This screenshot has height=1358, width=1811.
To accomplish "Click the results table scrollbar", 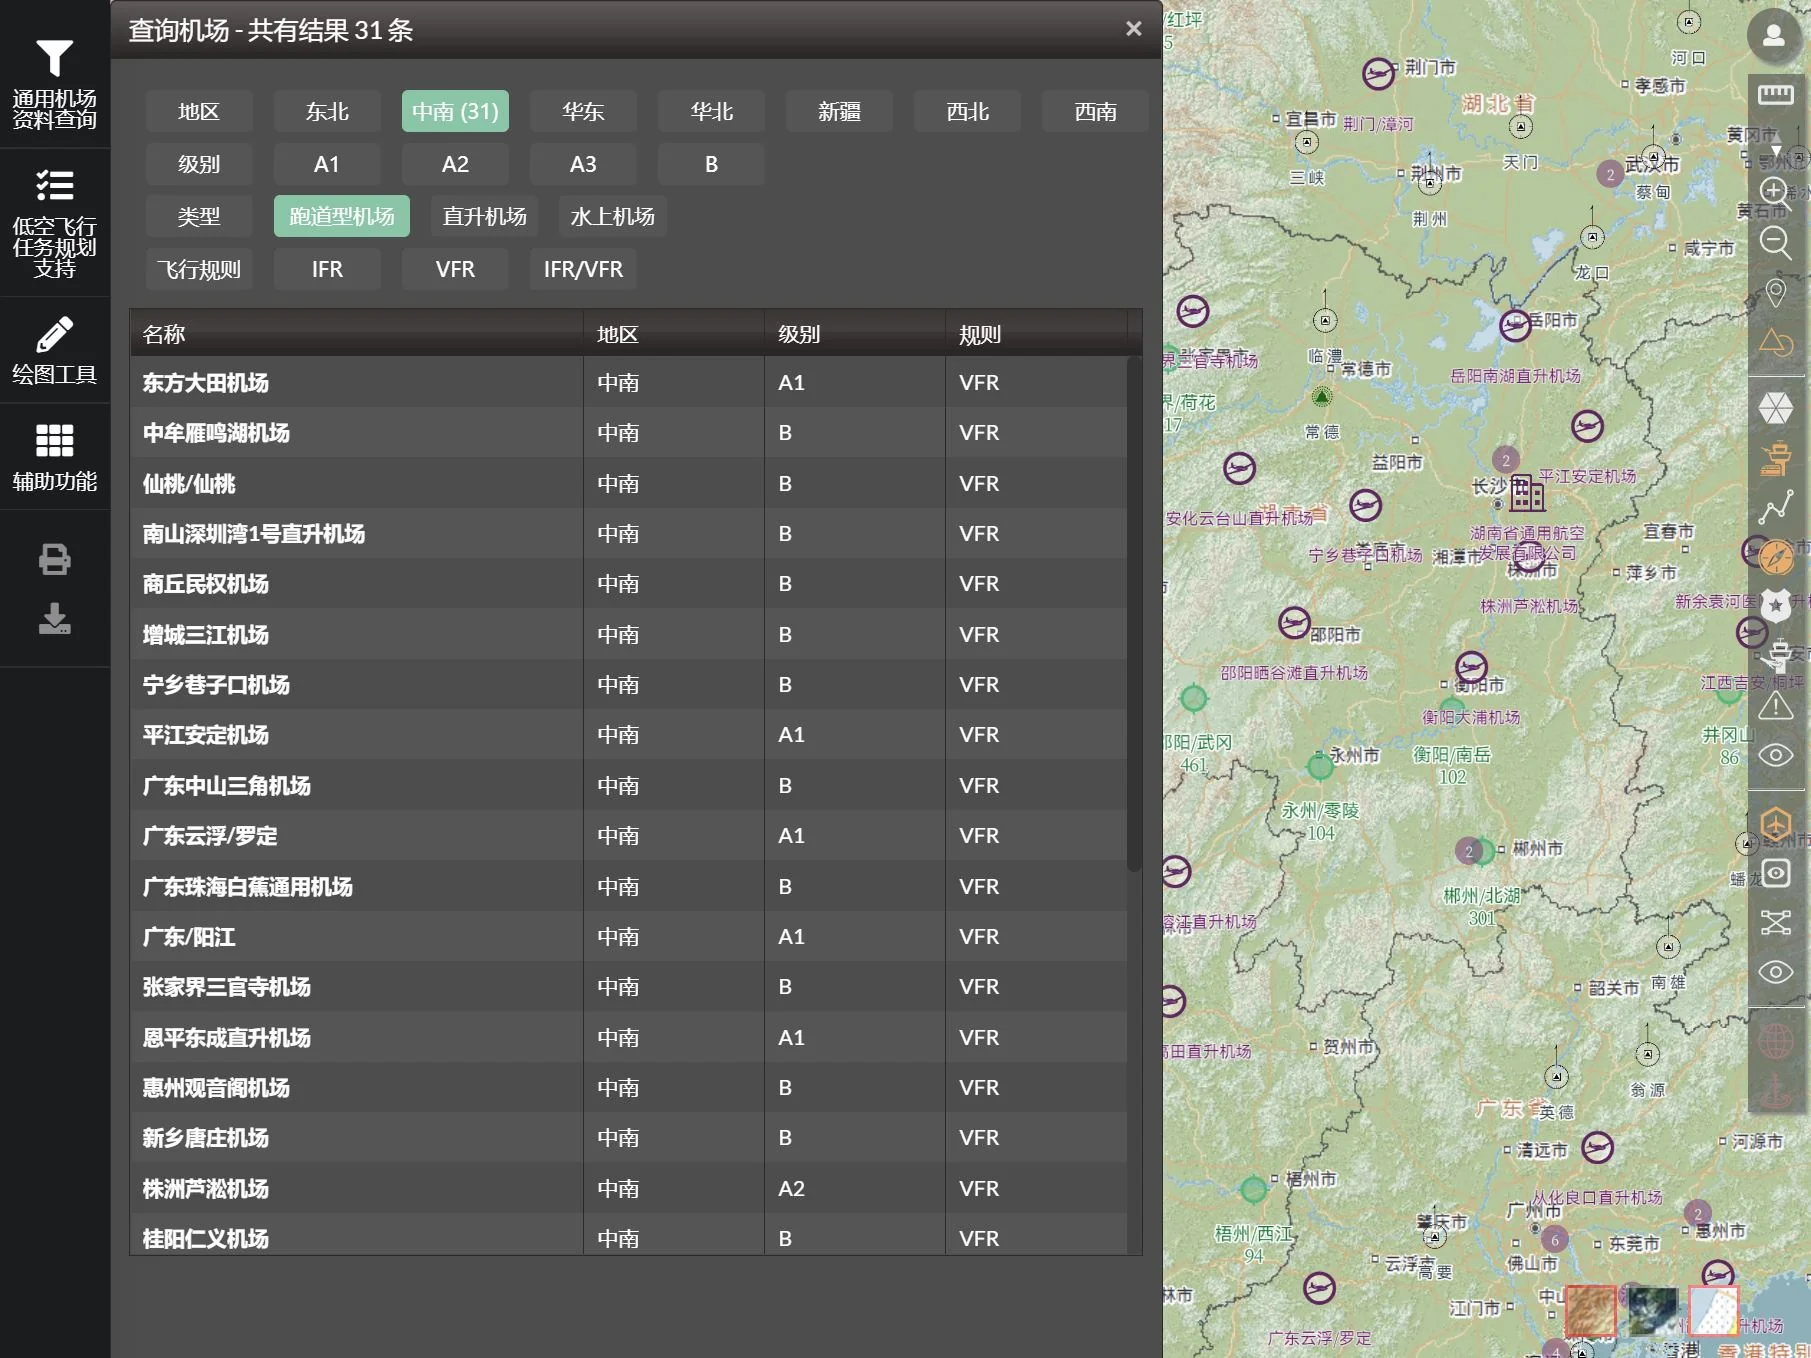I will coord(1134,615).
